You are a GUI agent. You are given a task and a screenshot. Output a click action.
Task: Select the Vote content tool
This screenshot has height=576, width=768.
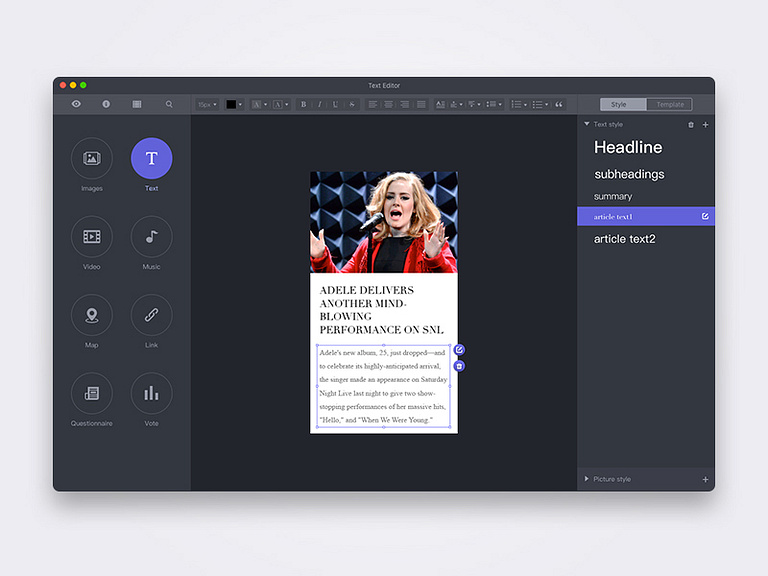151,393
